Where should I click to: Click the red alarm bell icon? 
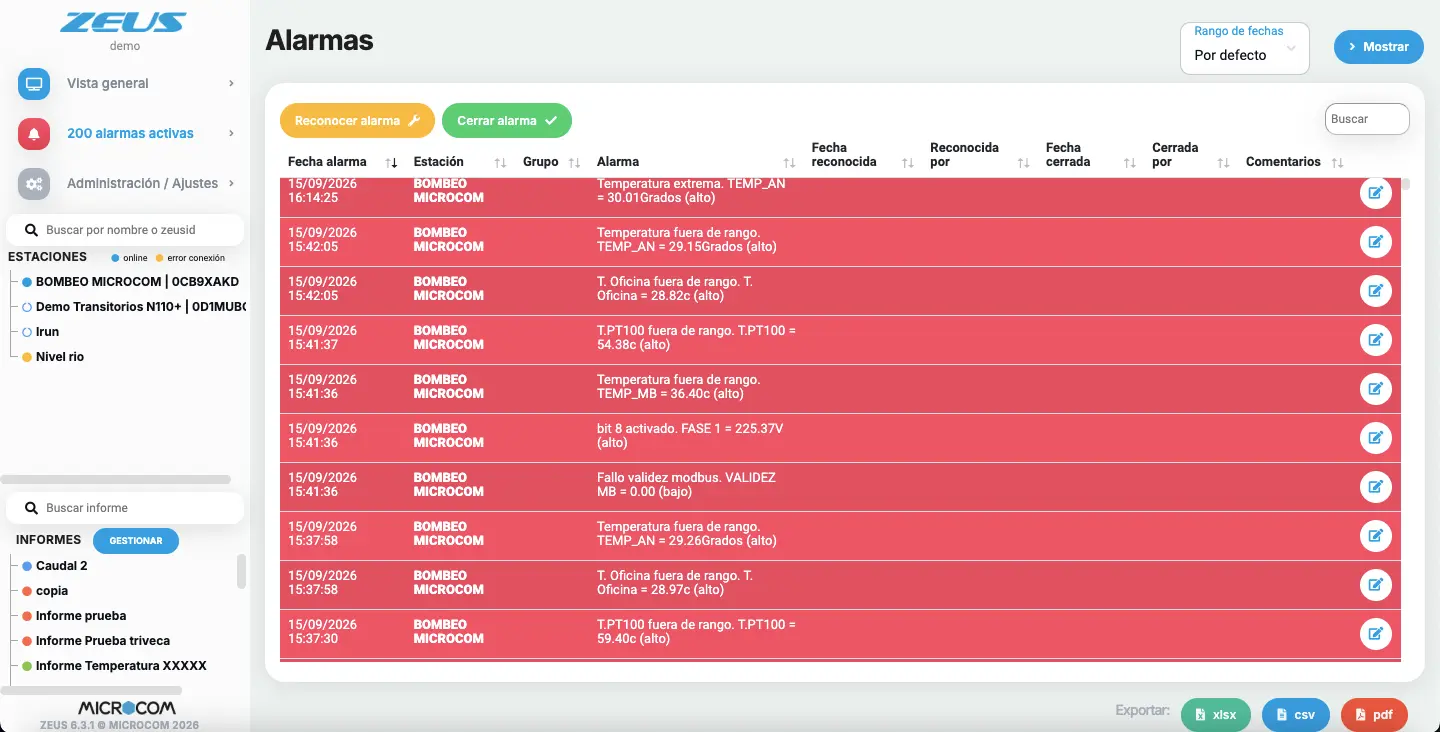(34, 134)
